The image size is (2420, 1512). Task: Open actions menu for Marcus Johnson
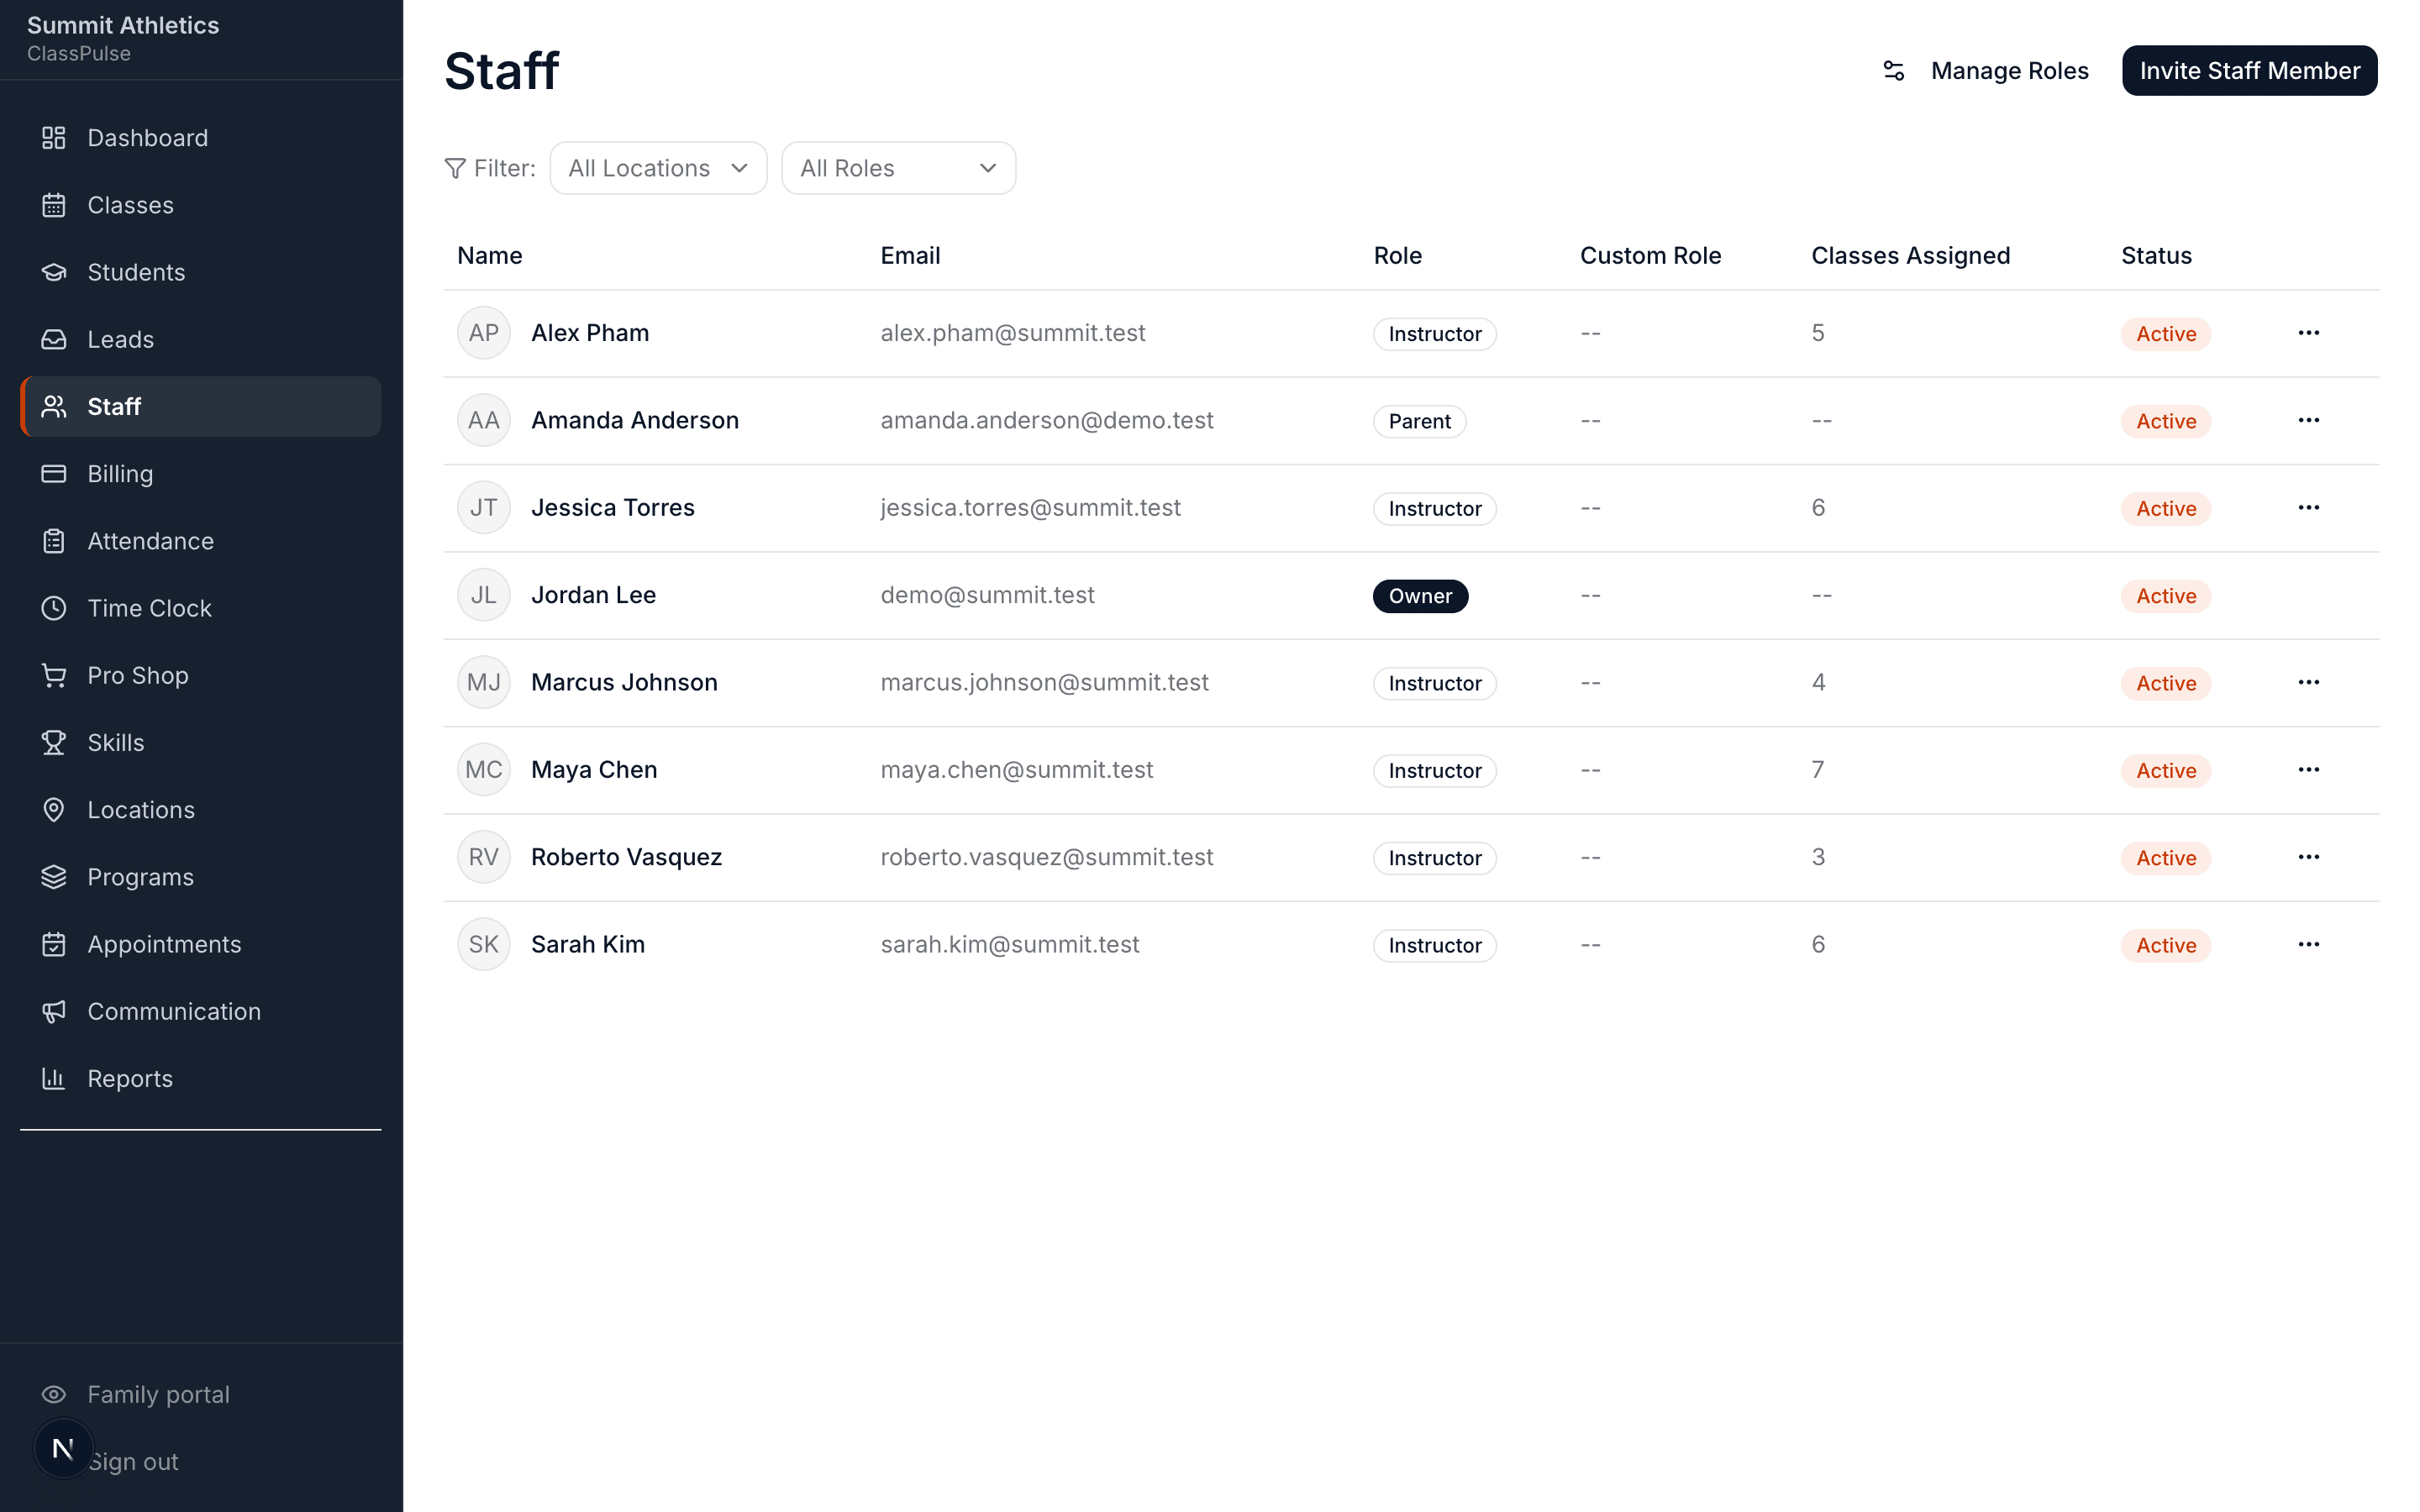[x=2308, y=682]
